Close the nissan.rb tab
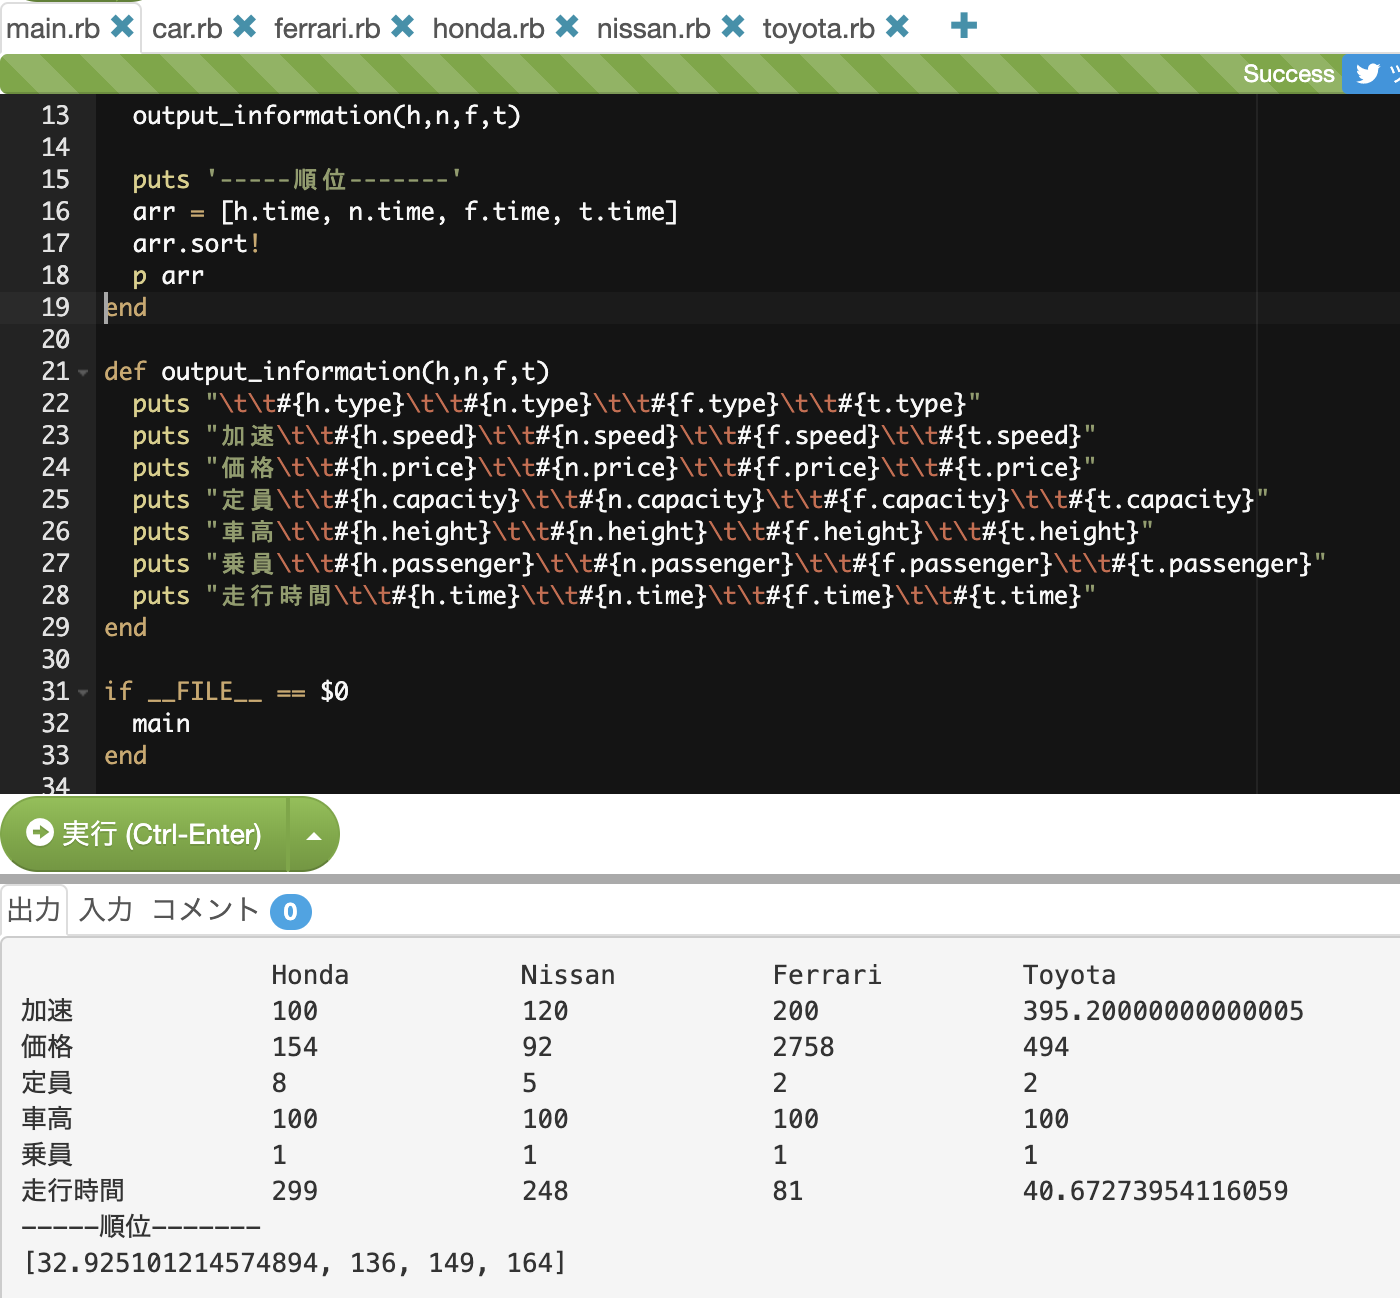 [x=733, y=27]
